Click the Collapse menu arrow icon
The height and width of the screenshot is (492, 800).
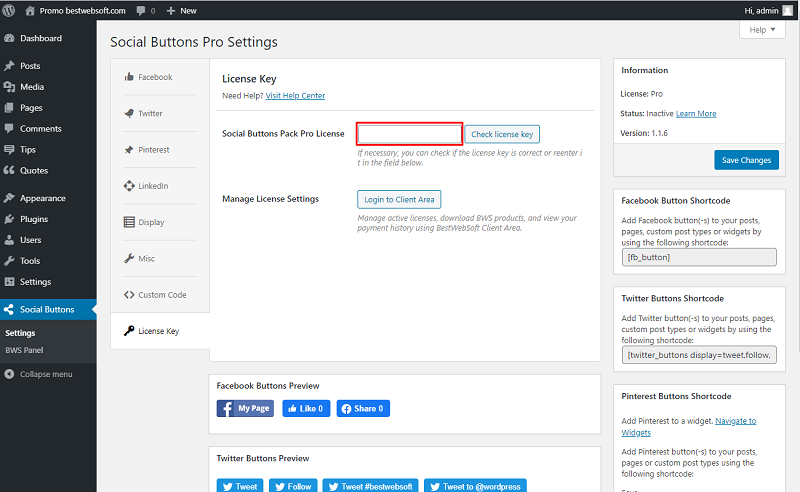[9, 374]
